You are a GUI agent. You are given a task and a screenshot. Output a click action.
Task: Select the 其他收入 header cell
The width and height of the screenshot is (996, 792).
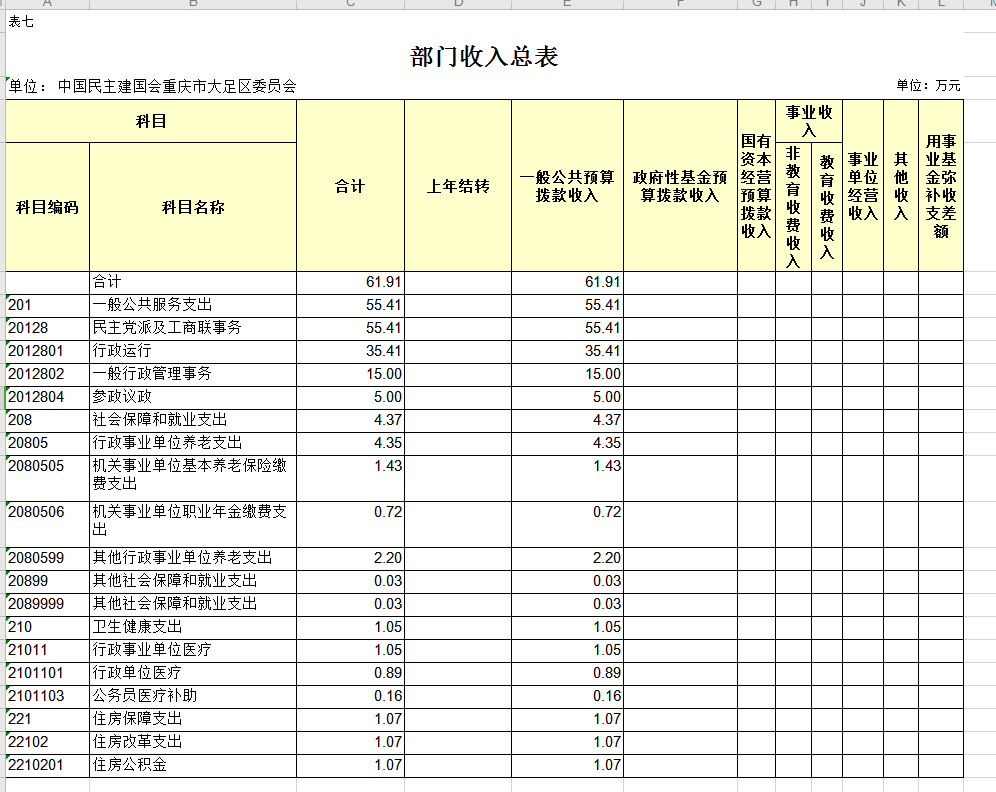901,186
